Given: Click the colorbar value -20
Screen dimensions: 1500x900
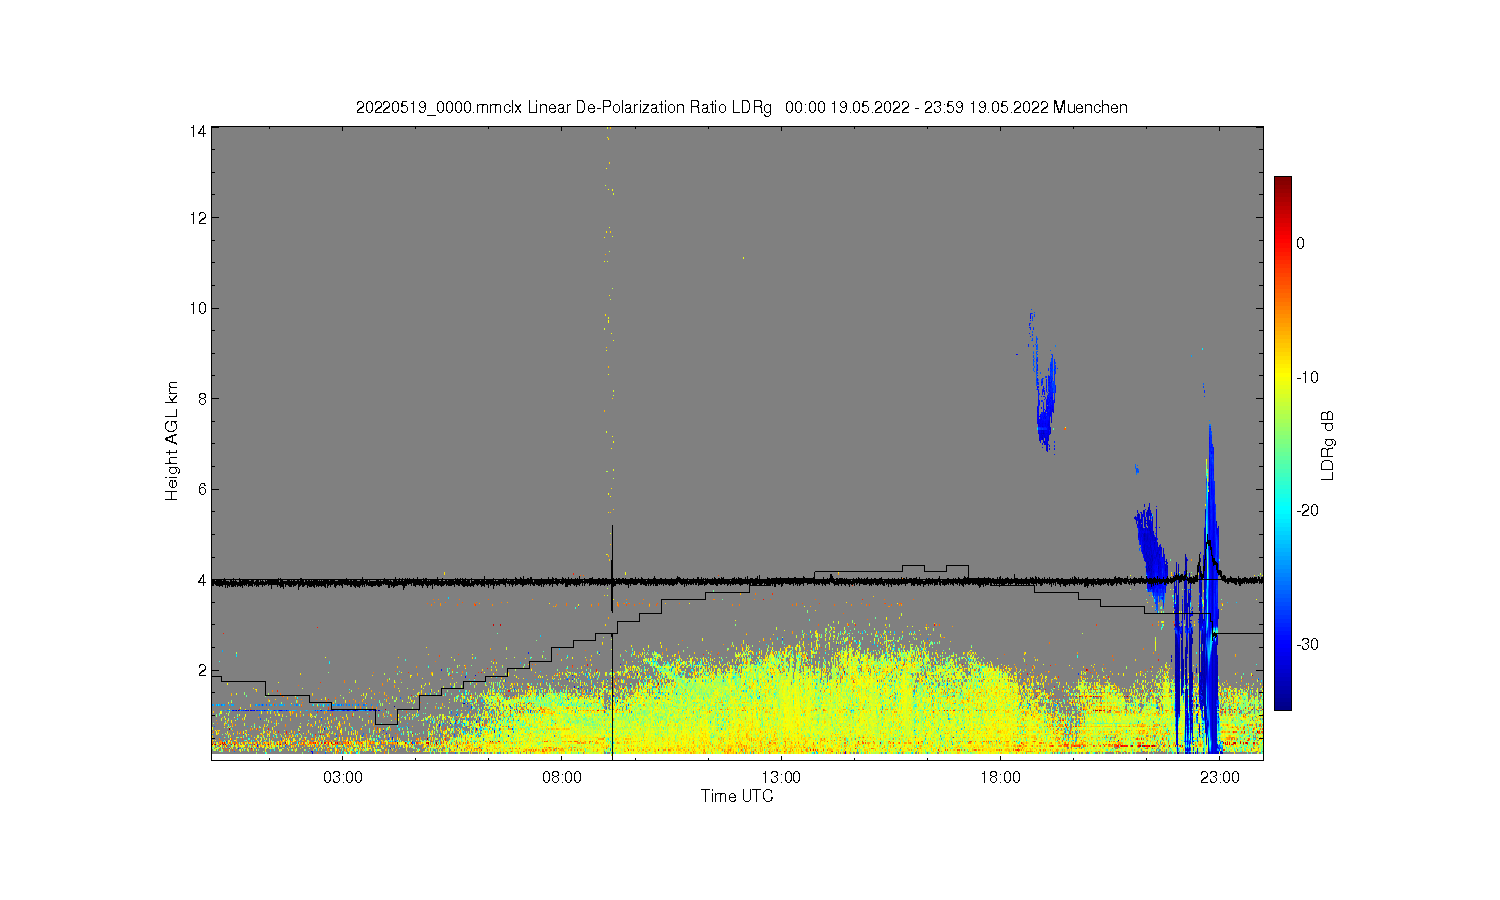Looking at the screenshot, I should pos(1307,510).
